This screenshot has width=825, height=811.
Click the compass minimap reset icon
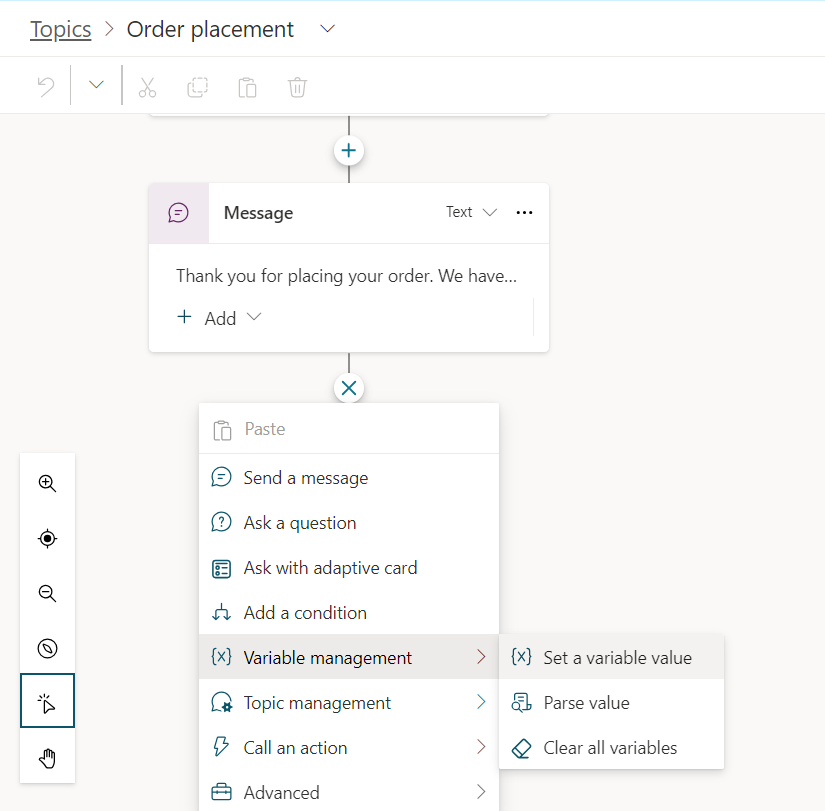point(47,649)
